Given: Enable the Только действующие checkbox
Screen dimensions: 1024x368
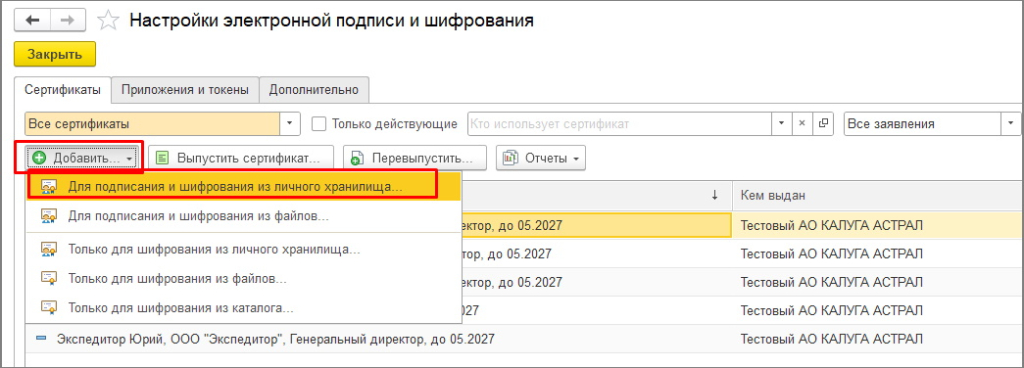Looking at the screenshot, I should [319, 124].
